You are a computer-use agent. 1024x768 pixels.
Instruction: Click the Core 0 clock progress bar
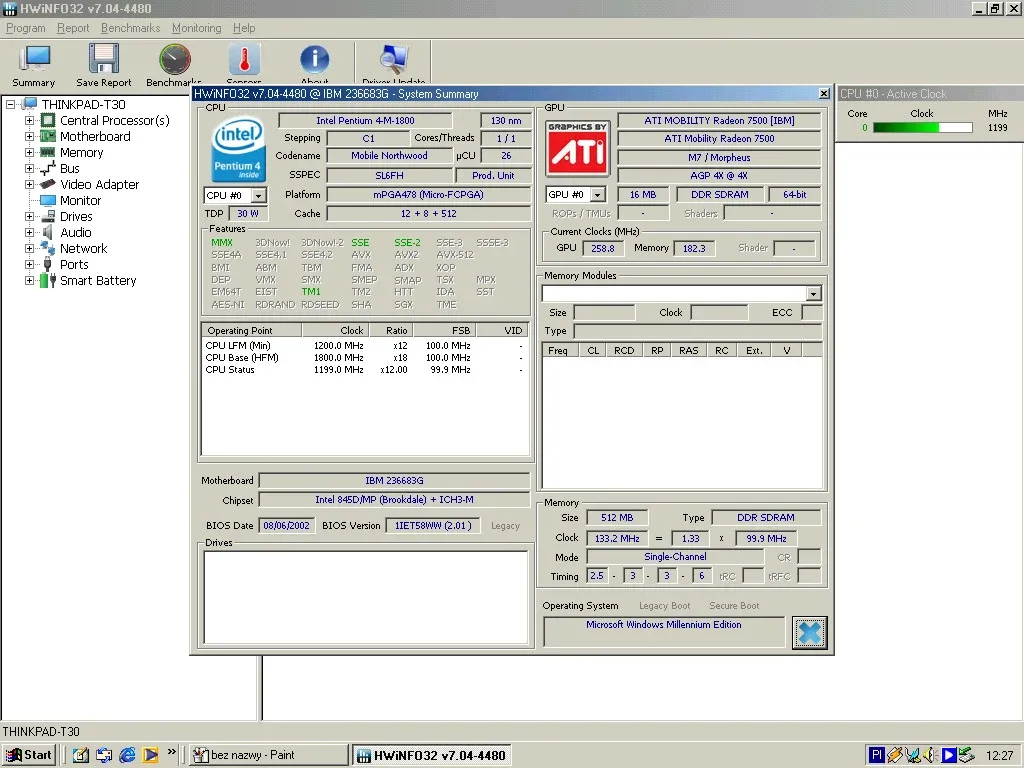(x=923, y=128)
